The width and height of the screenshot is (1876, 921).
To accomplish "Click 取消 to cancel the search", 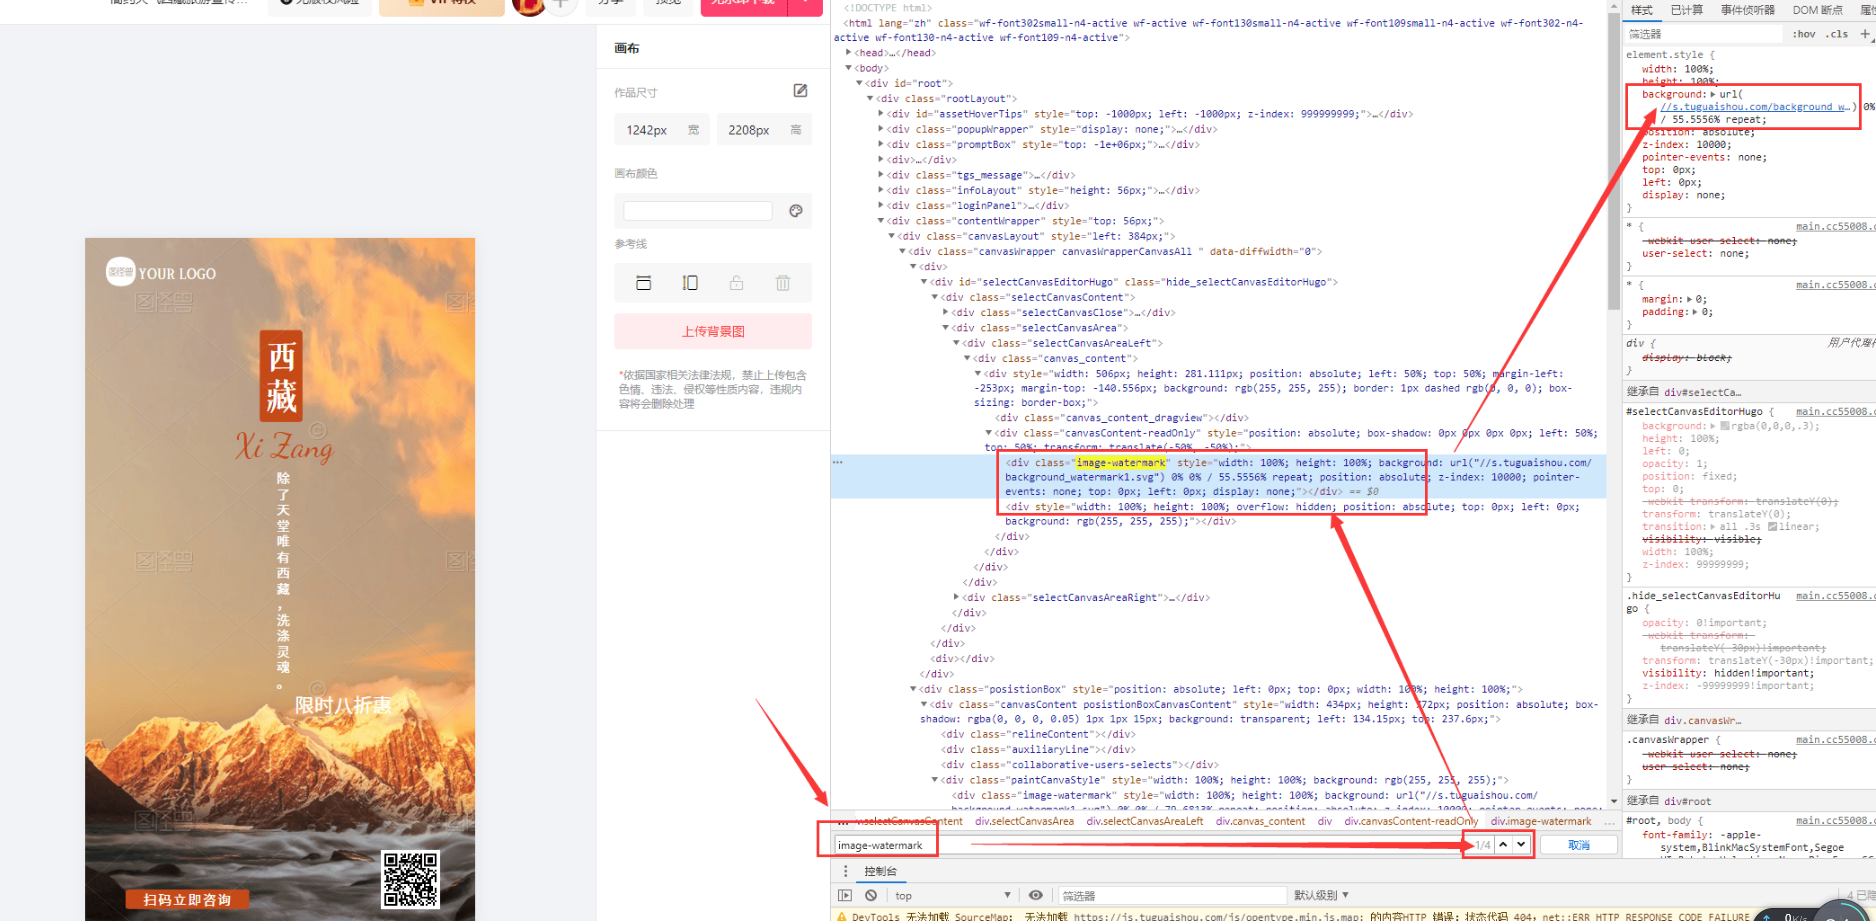I will coord(1578,845).
